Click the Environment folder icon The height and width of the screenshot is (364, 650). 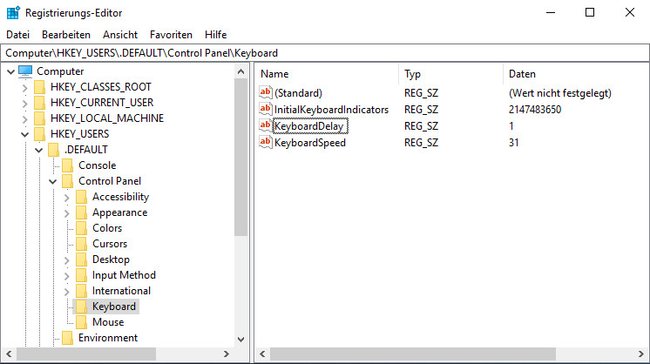67,338
